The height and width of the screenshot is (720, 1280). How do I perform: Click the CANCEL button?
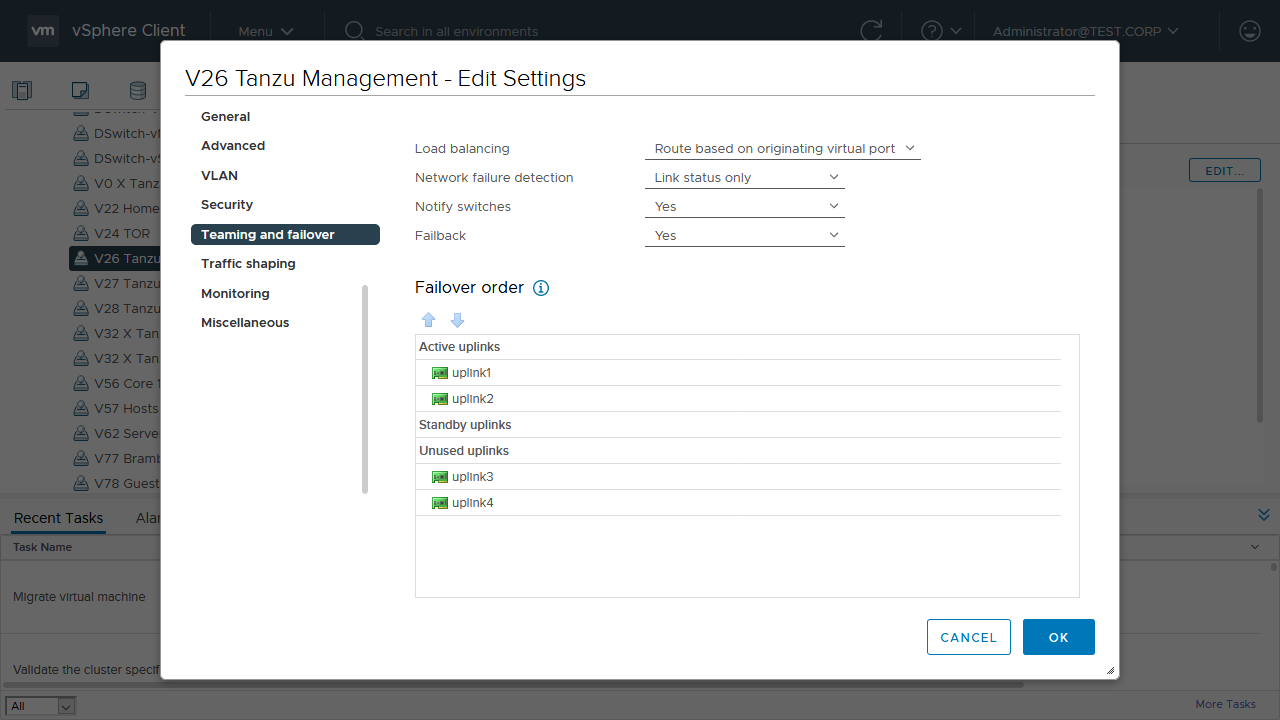click(x=969, y=637)
